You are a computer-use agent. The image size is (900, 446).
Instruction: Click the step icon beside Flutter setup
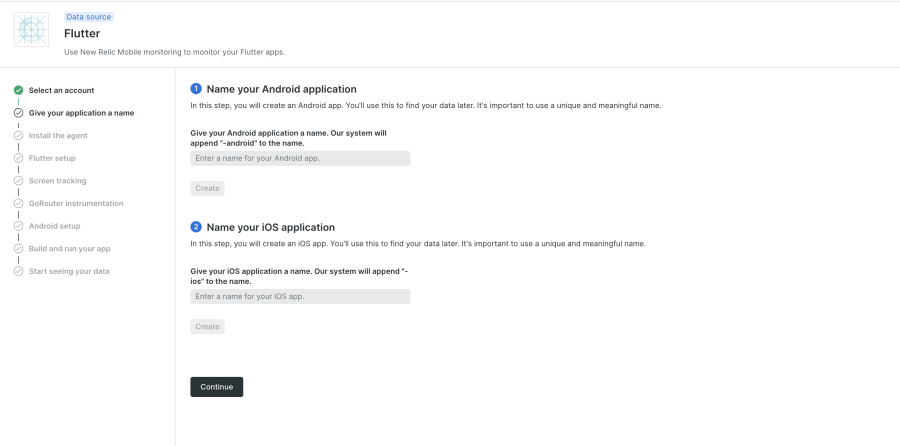(x=18, y=158)
